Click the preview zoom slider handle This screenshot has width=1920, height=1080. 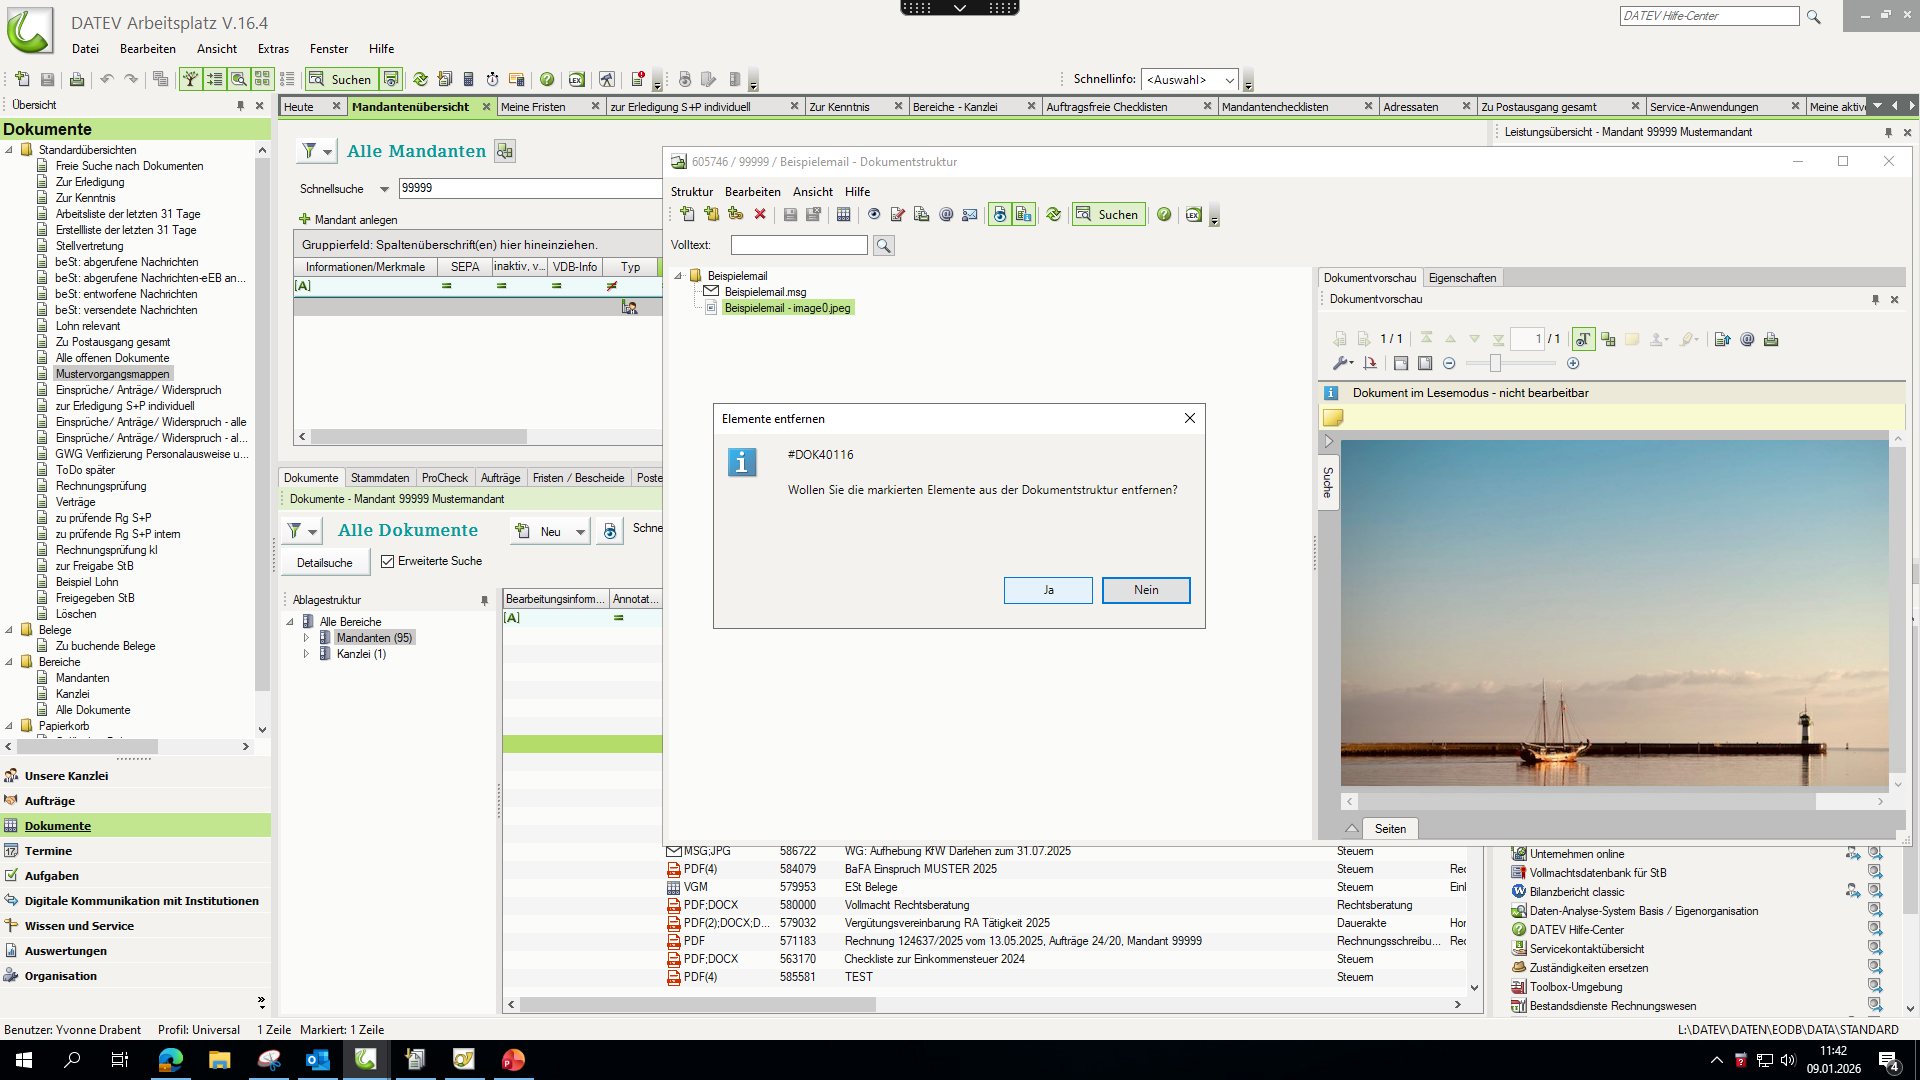[x=1495, y=364]
